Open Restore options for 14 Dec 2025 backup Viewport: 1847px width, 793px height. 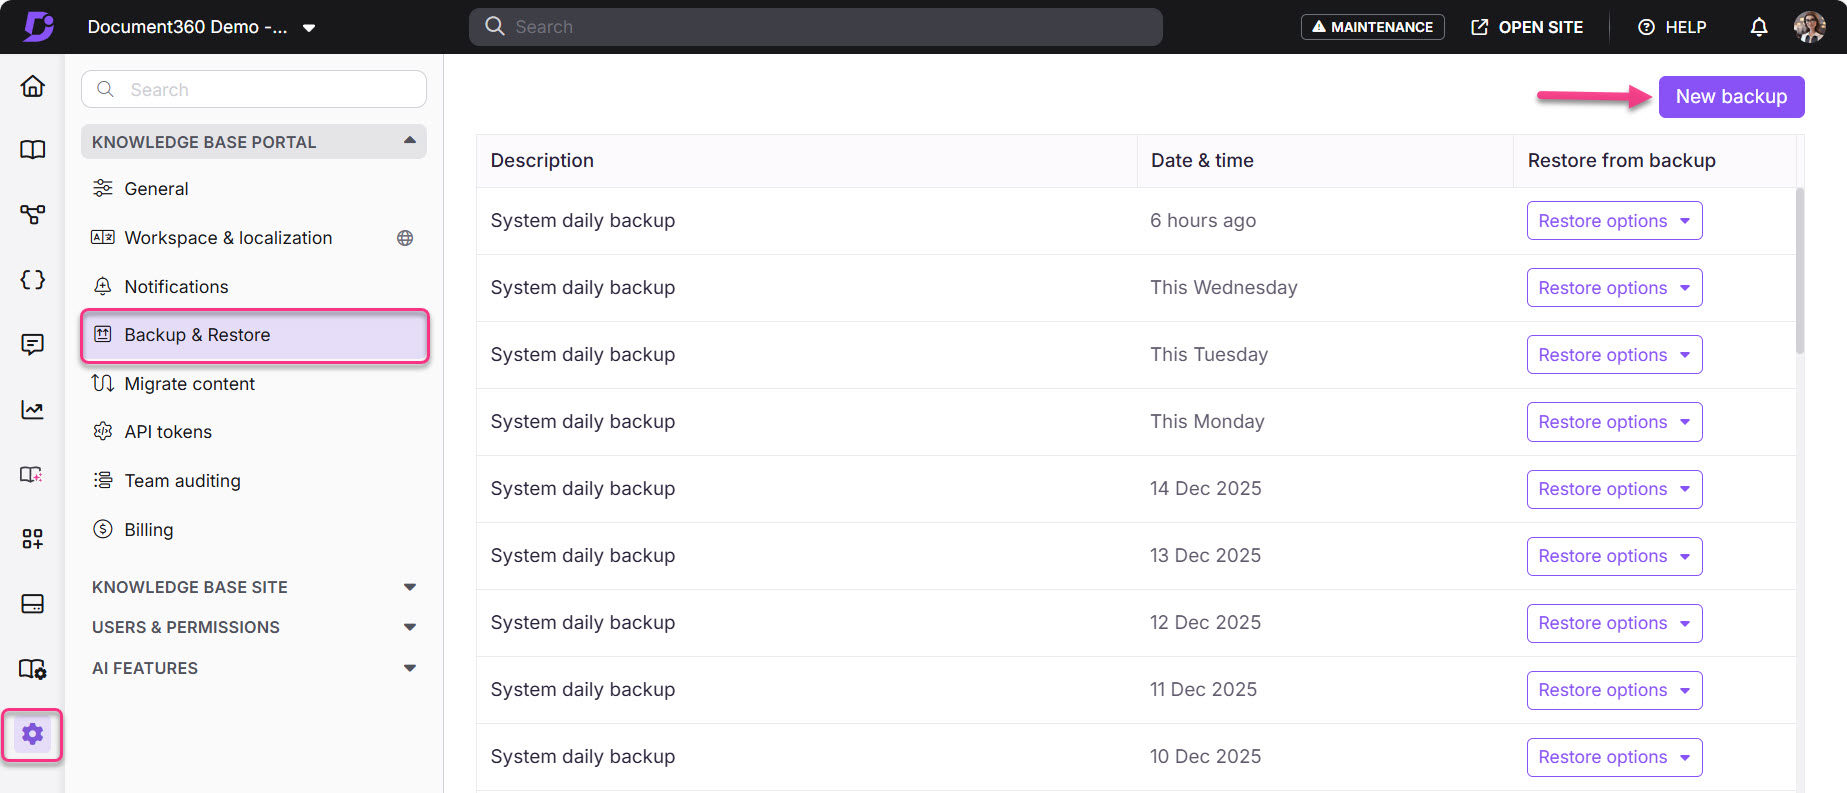tap(1614, 489)
